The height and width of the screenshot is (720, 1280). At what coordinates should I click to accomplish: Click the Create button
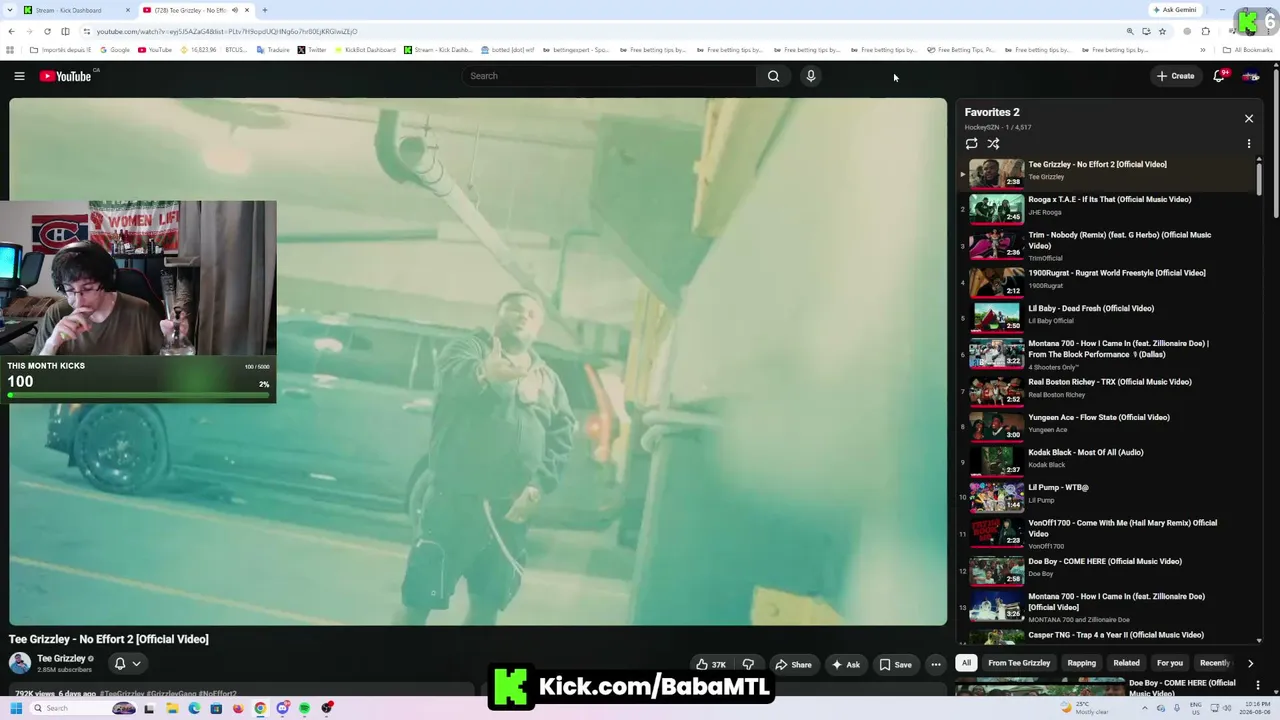click(x=1175, y=76)
